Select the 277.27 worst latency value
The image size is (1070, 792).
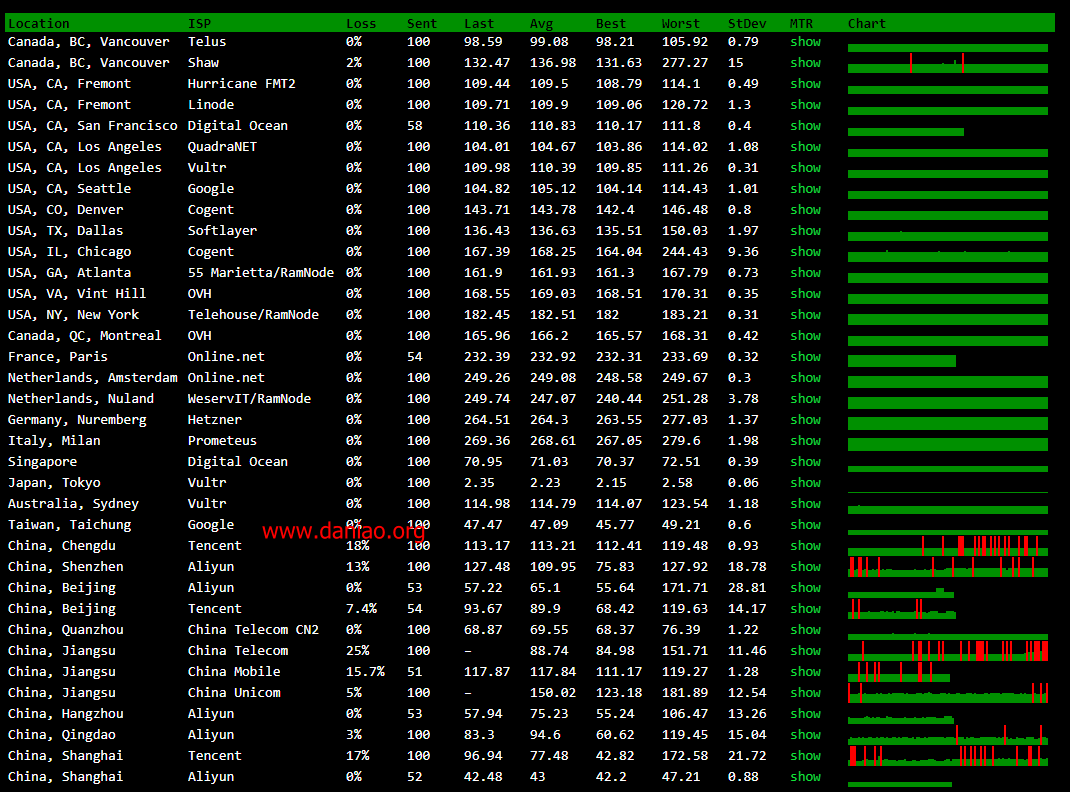[684, 63]
